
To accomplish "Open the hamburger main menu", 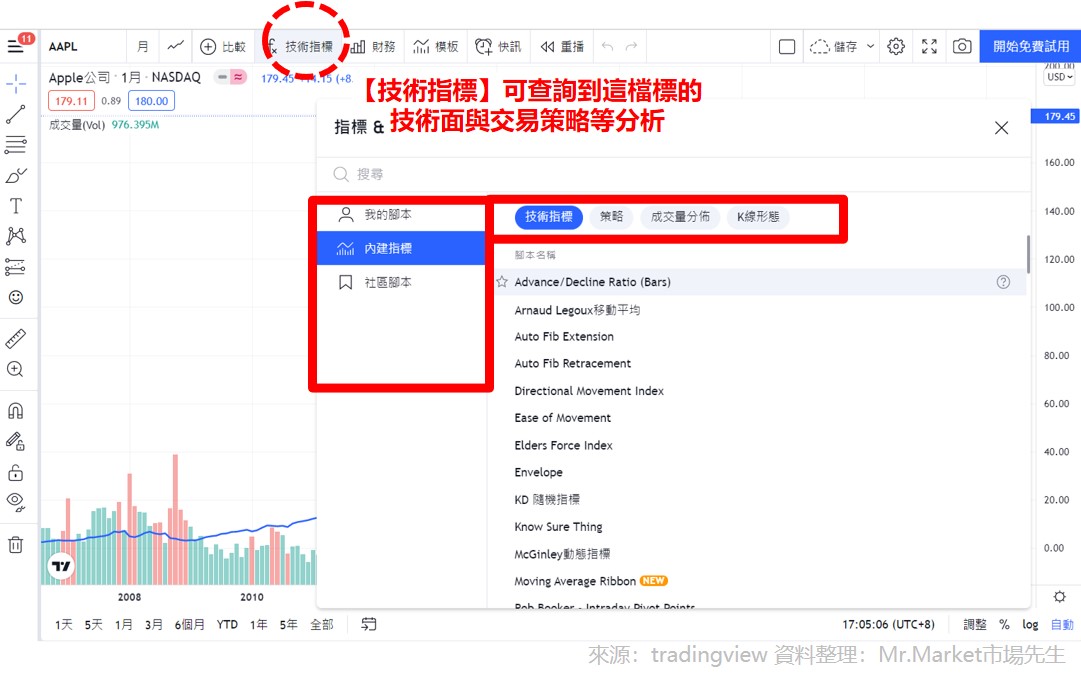I will click(x=15, y=47).
